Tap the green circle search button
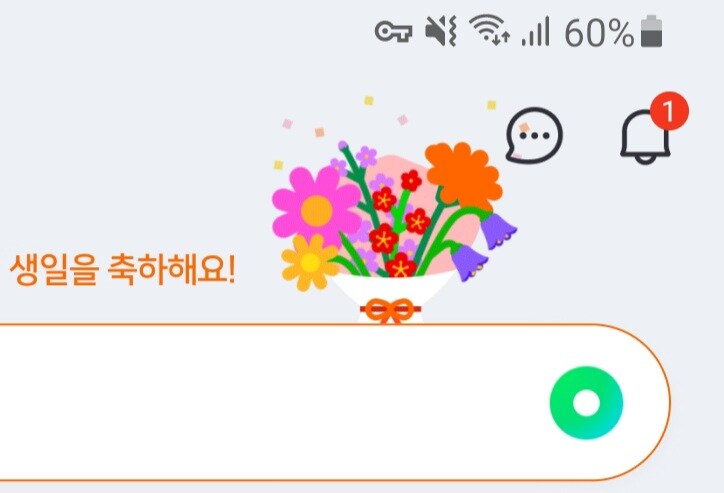Screen dimensions: 724x493 [x=586, y=403]
